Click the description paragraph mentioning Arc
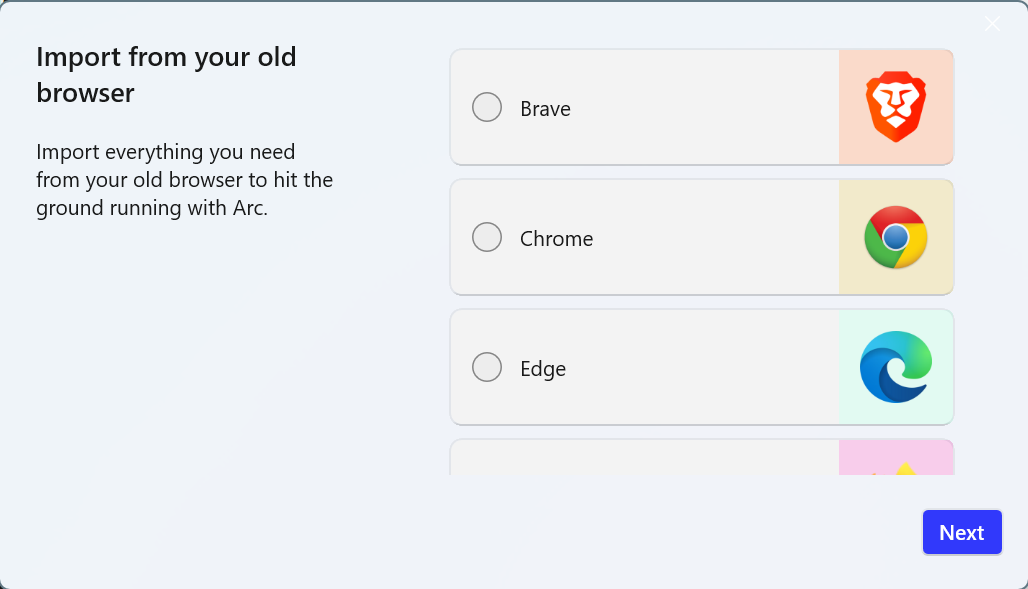Image resolution: width=1028 pixels, height=589 pixels. tap(184, 180)
